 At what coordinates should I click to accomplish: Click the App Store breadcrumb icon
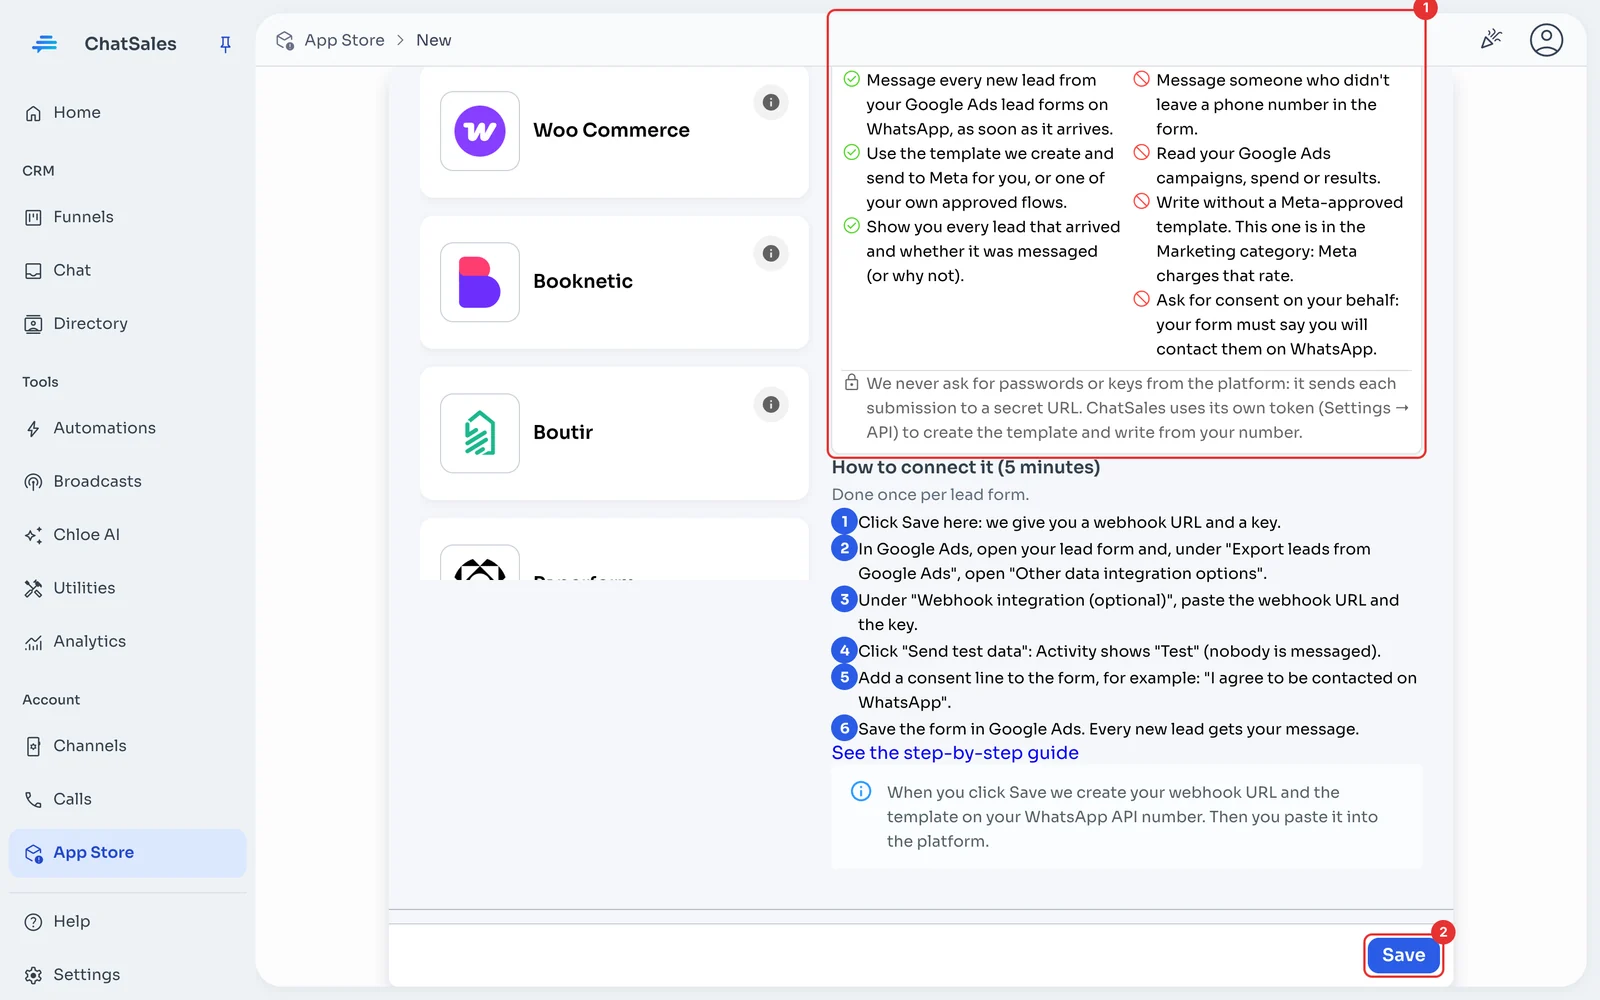(x=285, y=40)
